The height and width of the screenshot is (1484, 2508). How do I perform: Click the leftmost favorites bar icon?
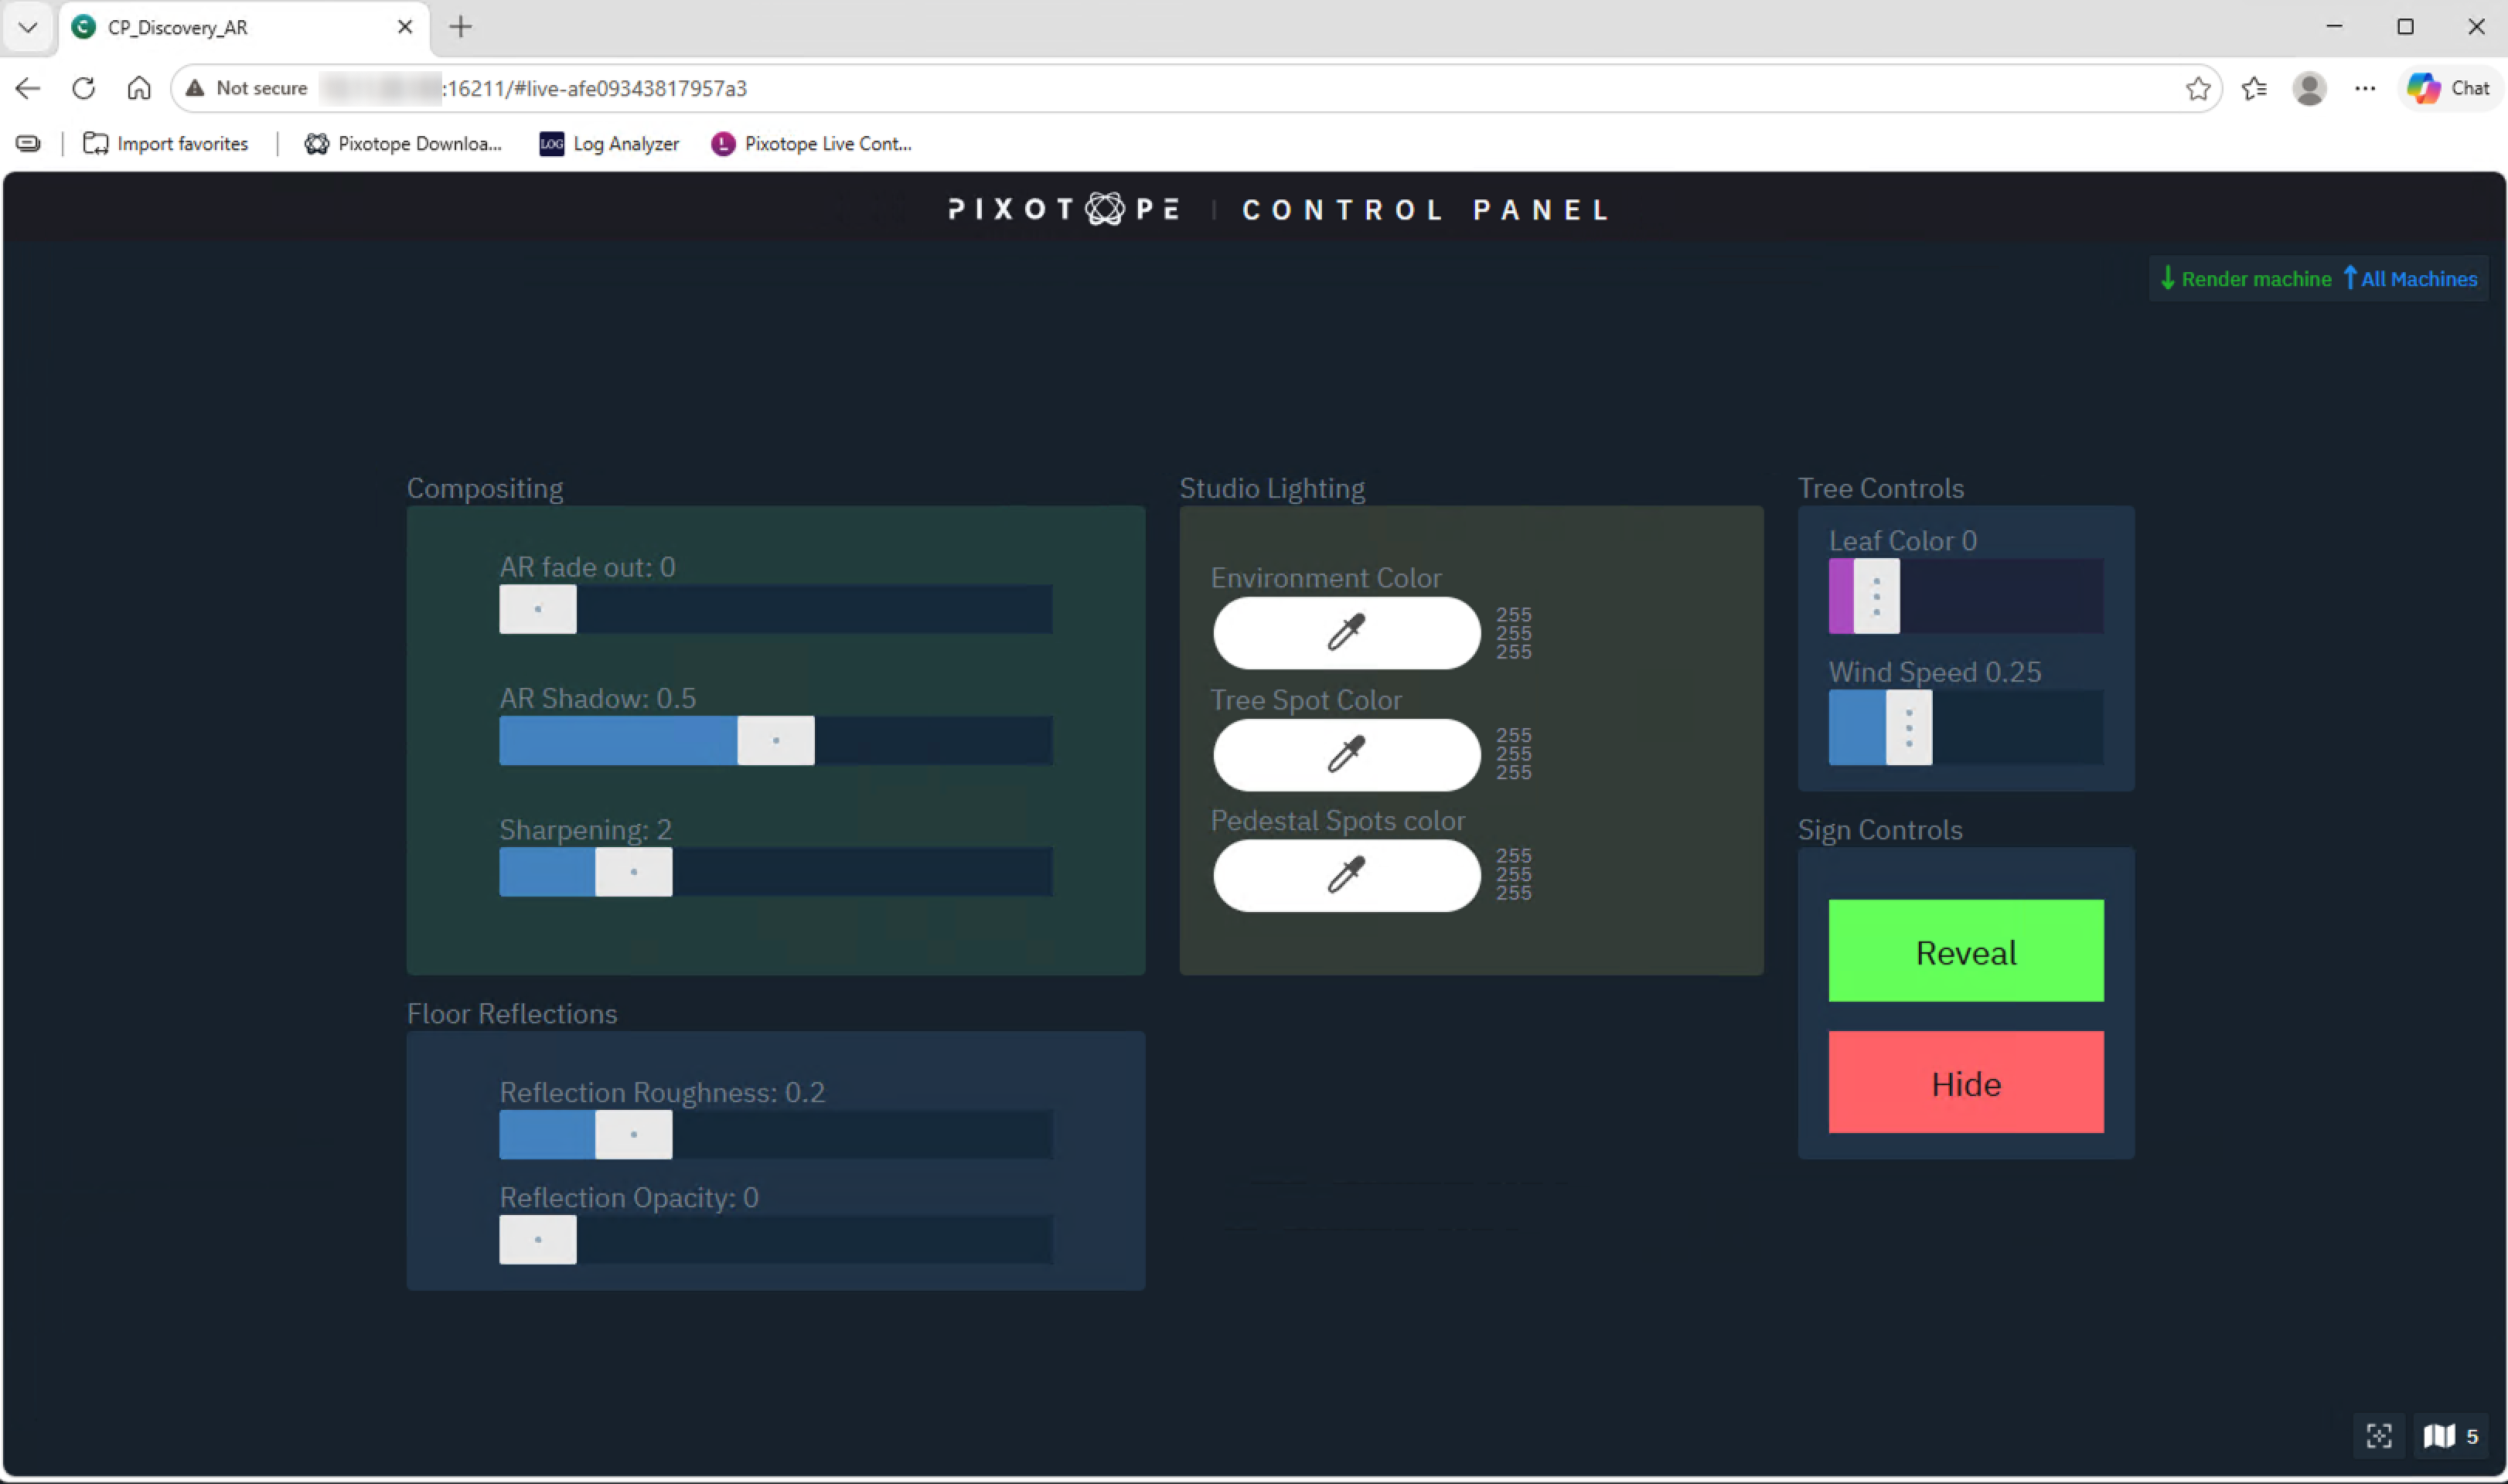click(28, 144)
